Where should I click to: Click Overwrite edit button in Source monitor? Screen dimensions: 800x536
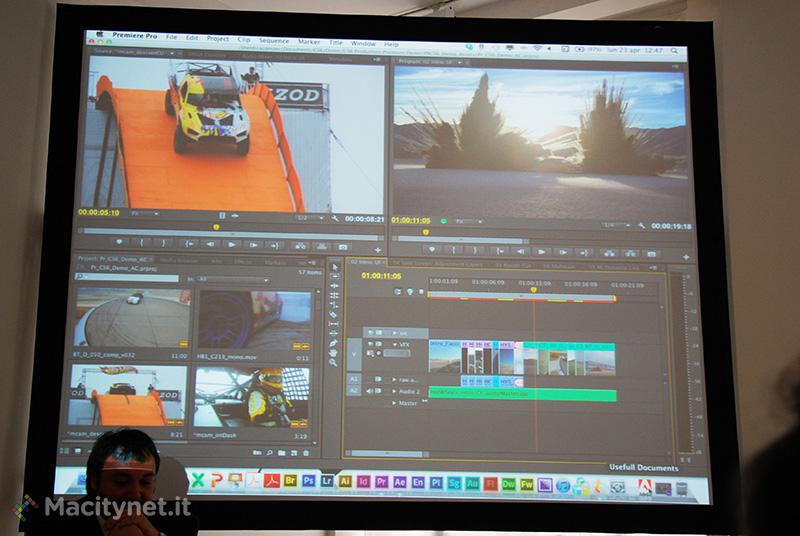tap(322, 247)
